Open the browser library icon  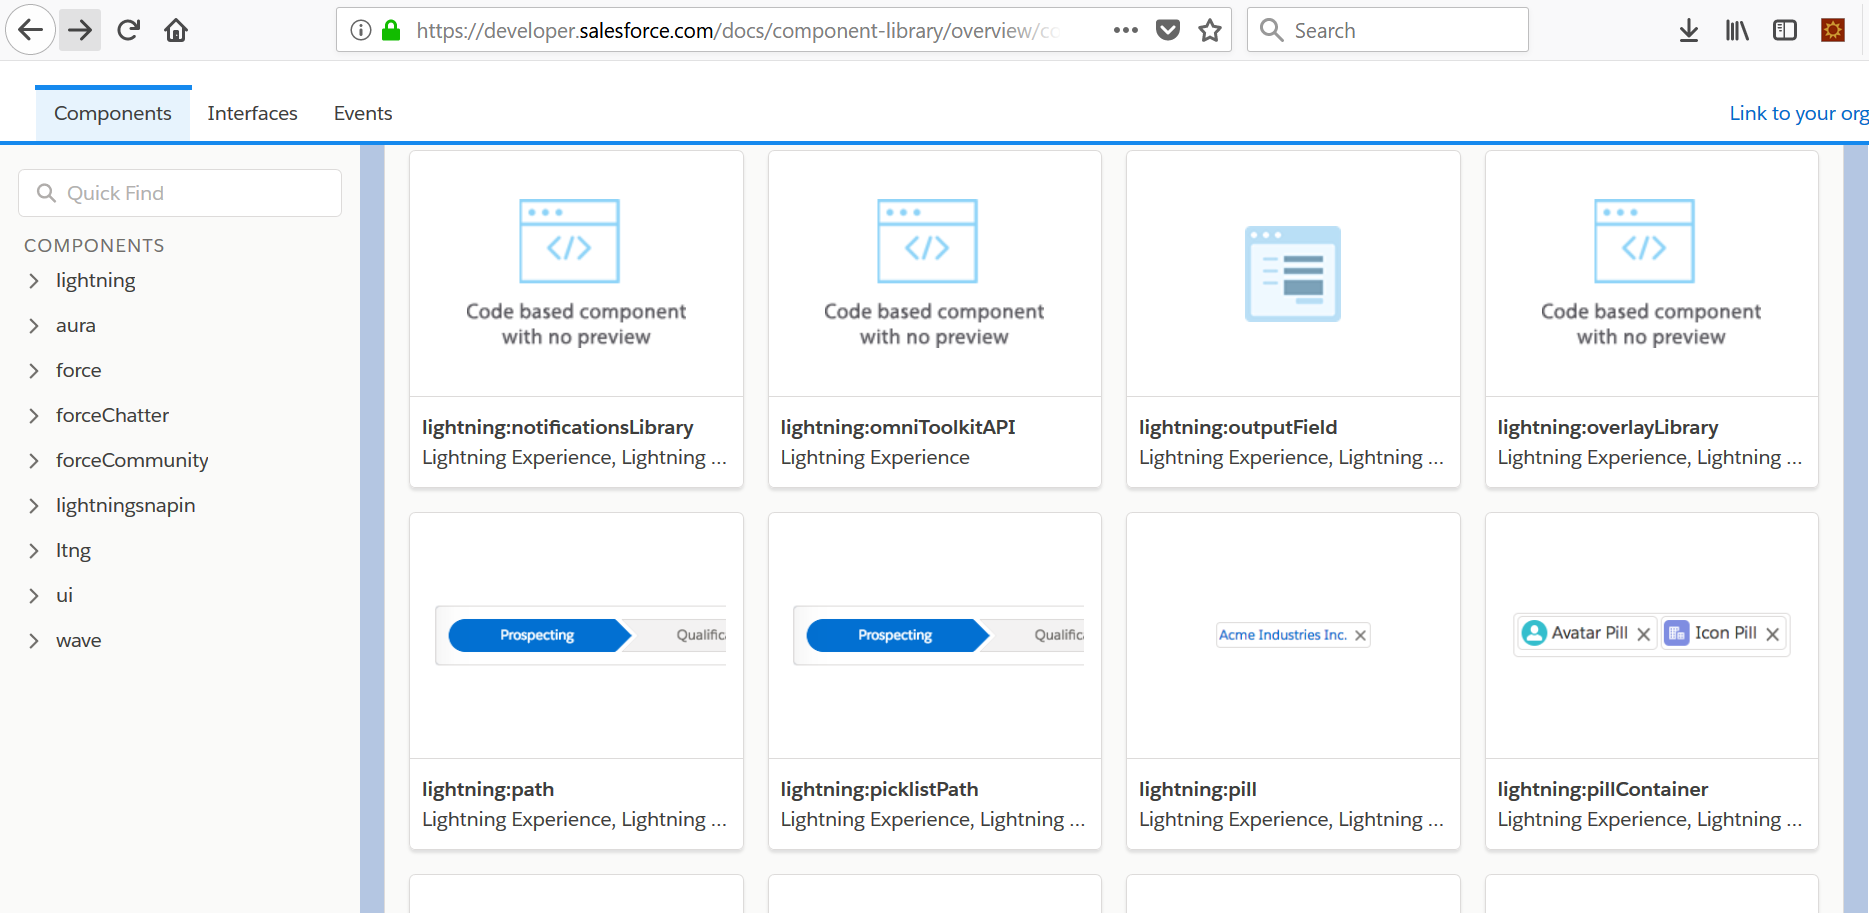pyautogui.click(x=1737, y=30)
